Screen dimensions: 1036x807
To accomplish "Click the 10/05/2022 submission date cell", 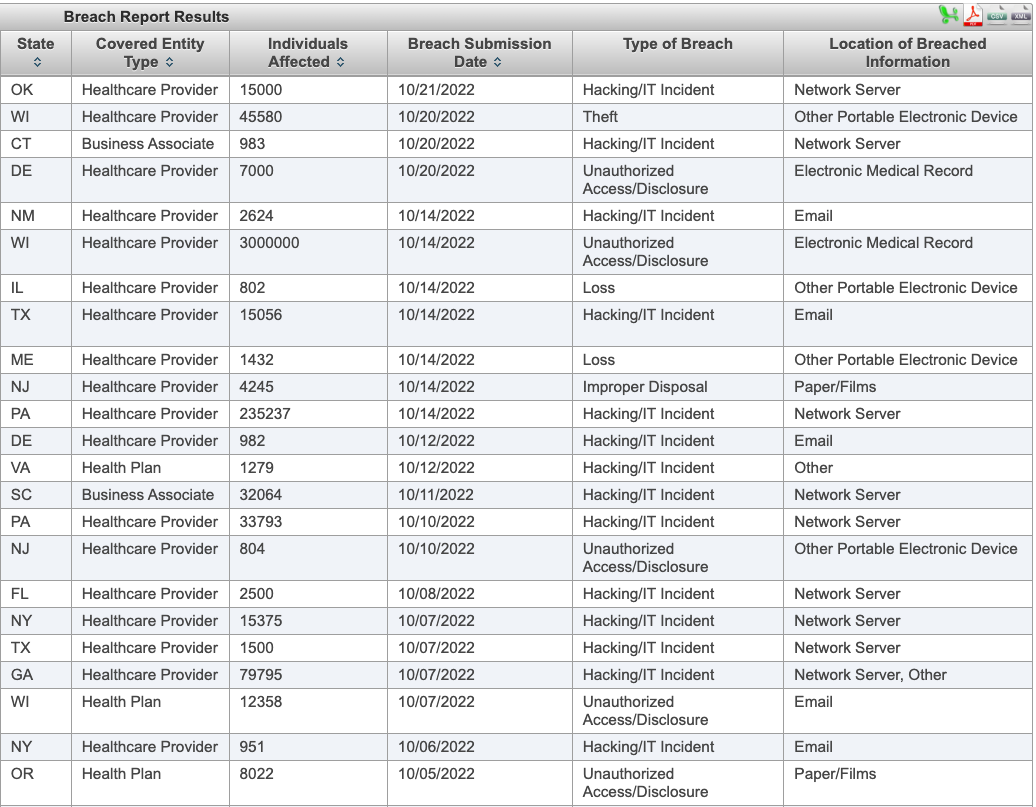I will click(480, 784).
